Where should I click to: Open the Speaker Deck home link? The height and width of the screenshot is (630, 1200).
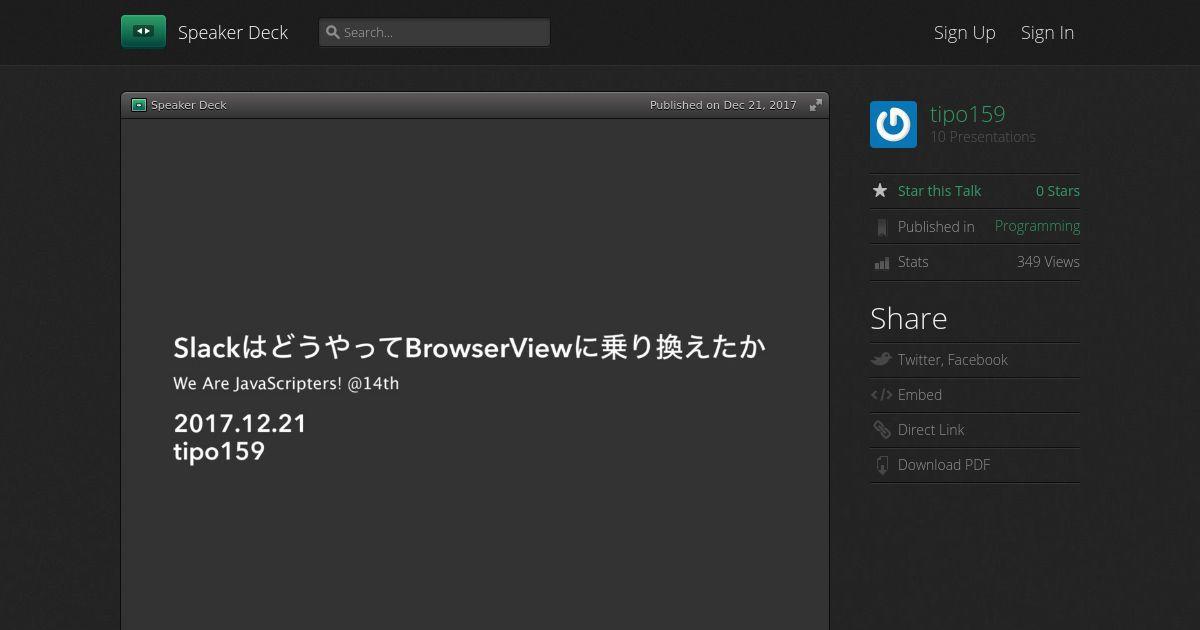[233, 32]
